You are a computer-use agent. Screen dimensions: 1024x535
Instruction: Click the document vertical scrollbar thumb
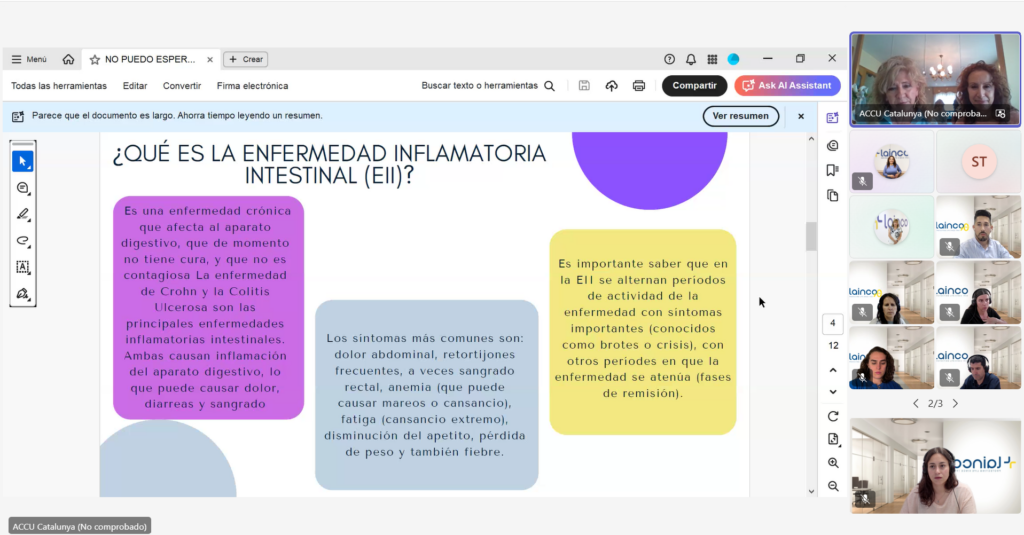811,236
